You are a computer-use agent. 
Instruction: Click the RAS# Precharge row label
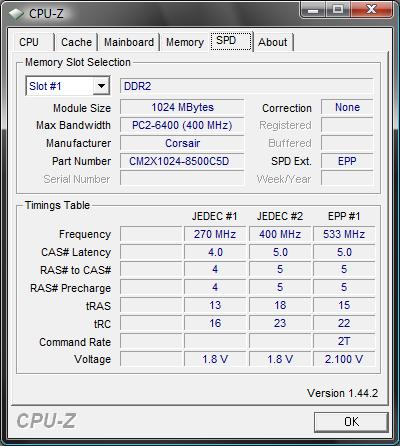click(70, 288)
